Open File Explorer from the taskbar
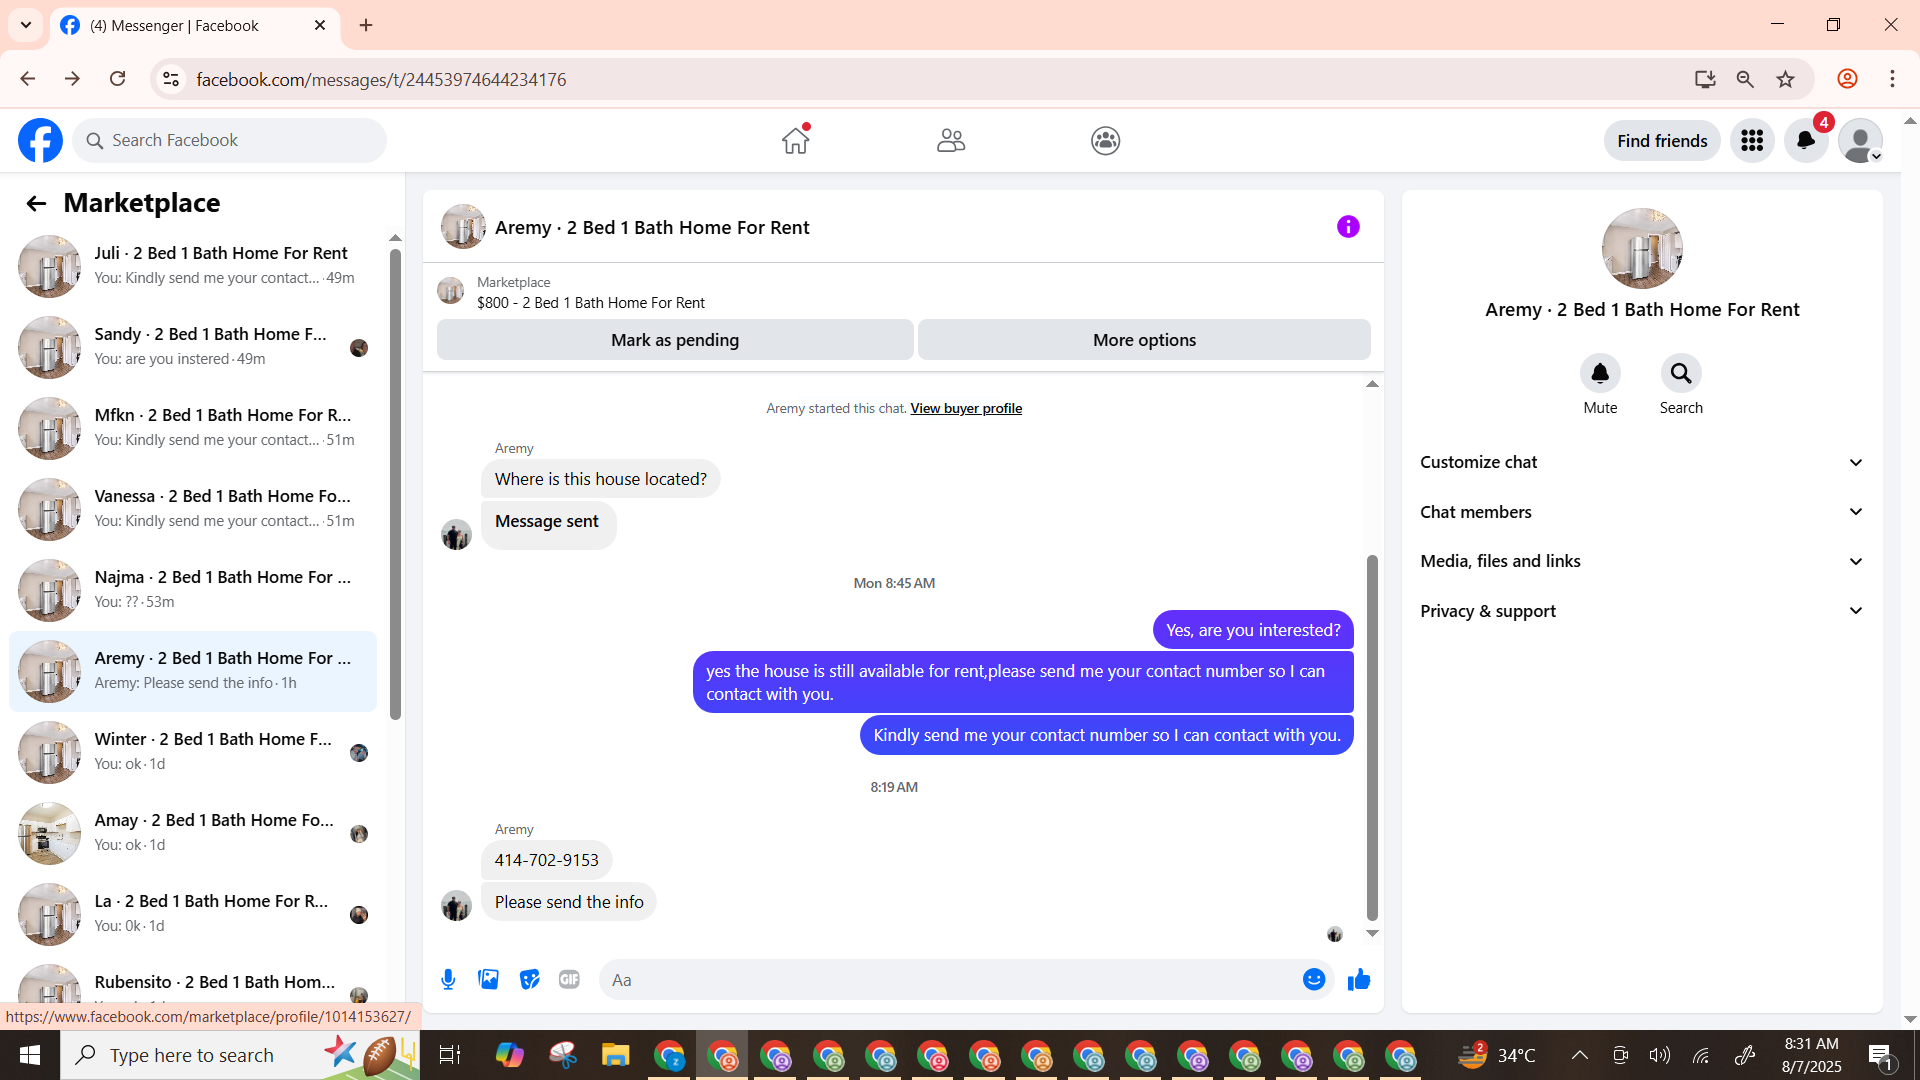Viewport: 1920px width, 1080px height. pos(615,1055)
